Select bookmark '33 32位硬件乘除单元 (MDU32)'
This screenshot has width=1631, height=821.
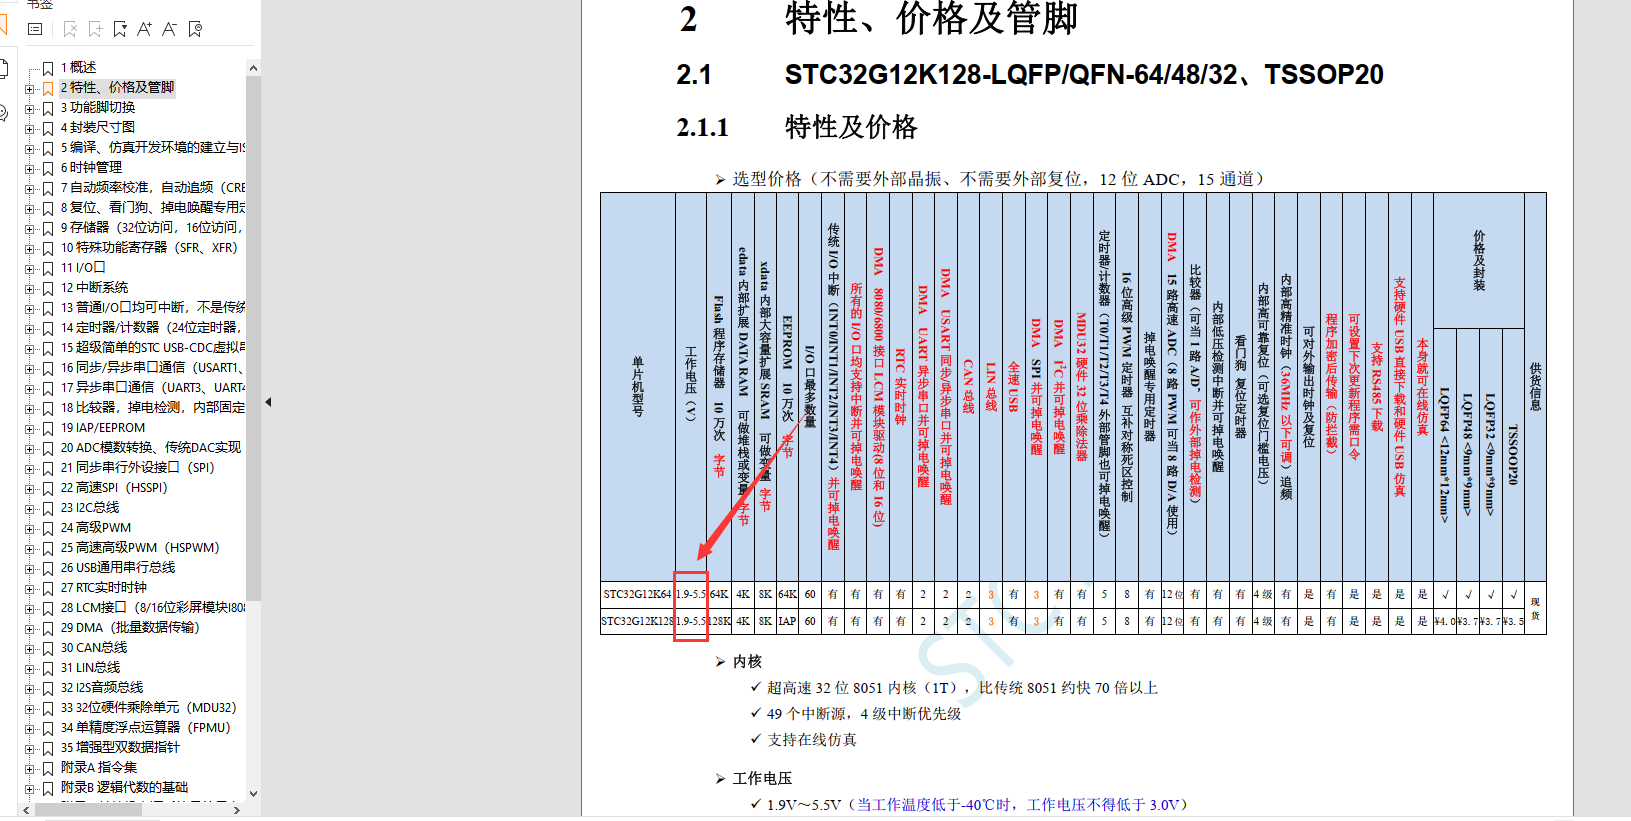148,707
